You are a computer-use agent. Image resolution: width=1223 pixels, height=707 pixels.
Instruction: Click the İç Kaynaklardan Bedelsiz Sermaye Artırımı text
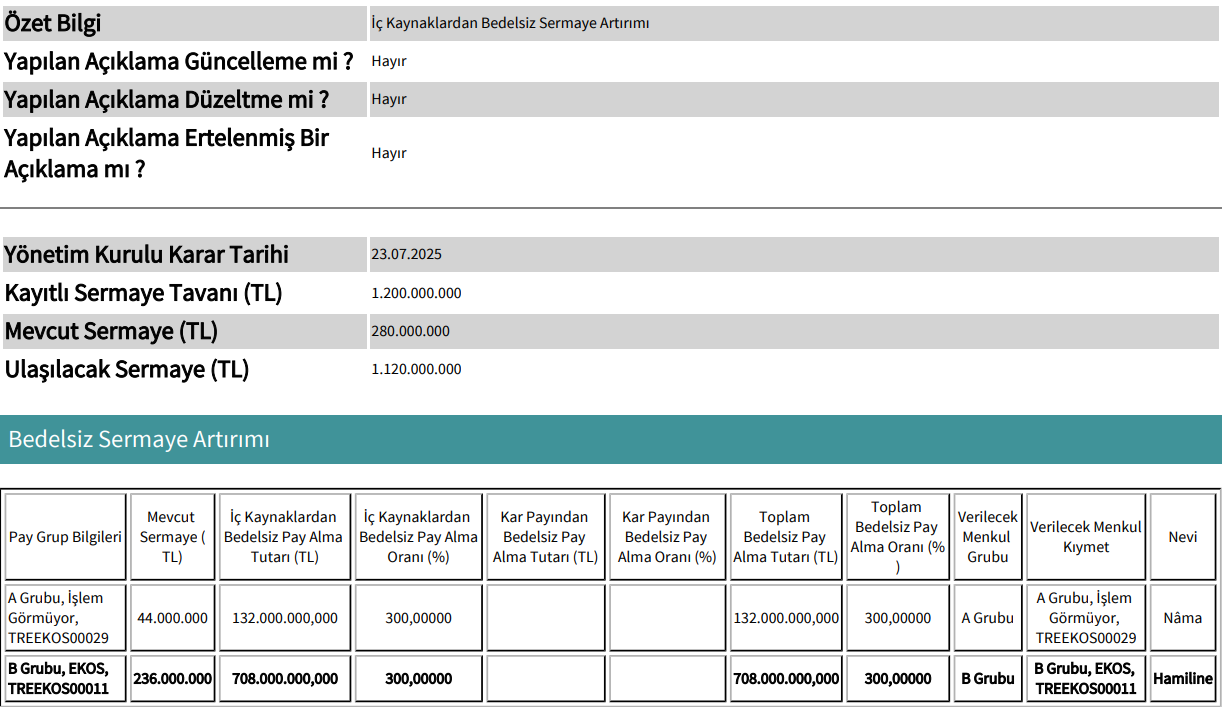(x=510, y=23)
